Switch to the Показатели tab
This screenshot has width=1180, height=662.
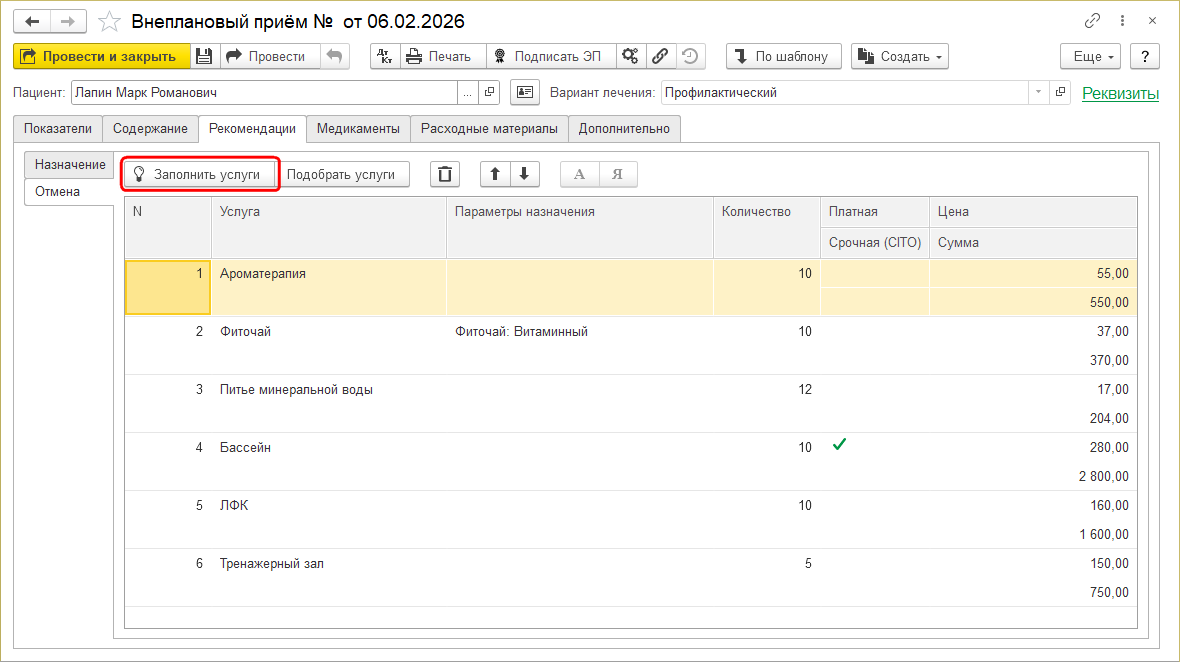click(58, 129)
